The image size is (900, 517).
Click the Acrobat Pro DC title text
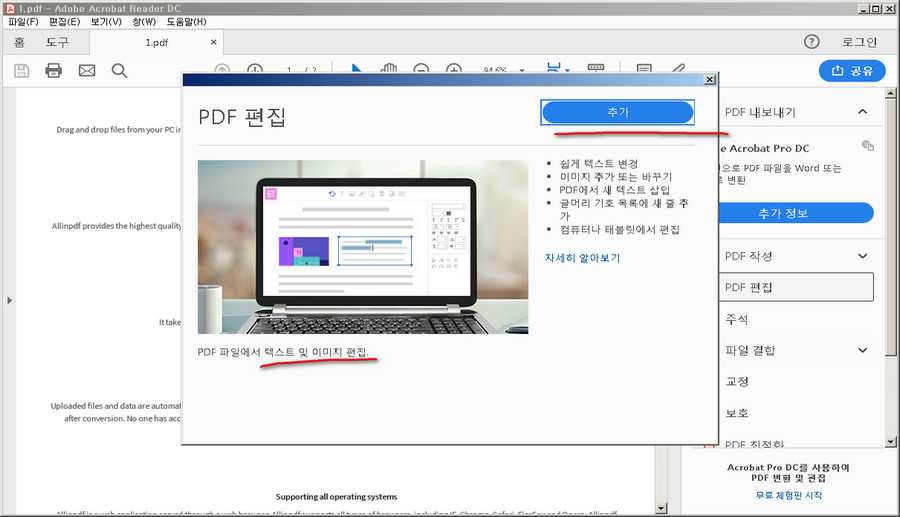764,148
